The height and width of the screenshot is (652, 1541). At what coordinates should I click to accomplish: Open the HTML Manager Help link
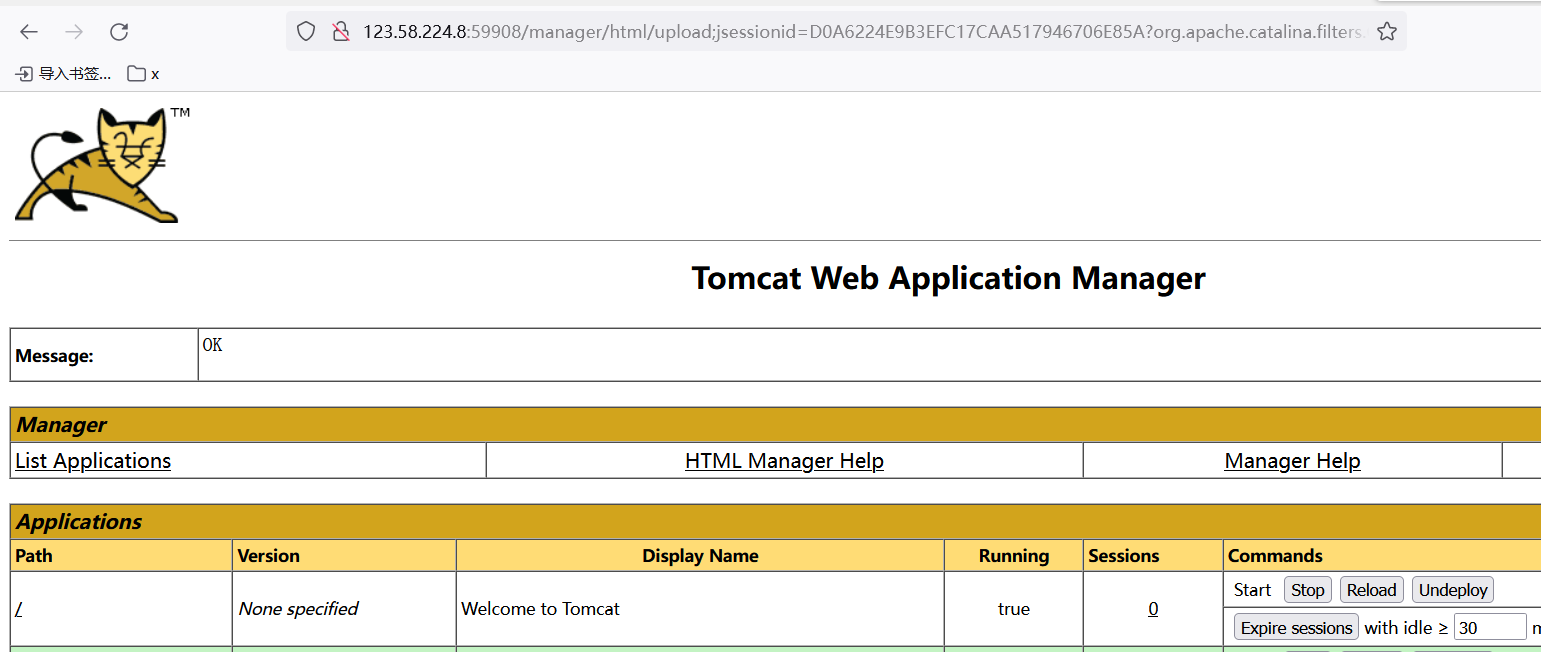784,461
